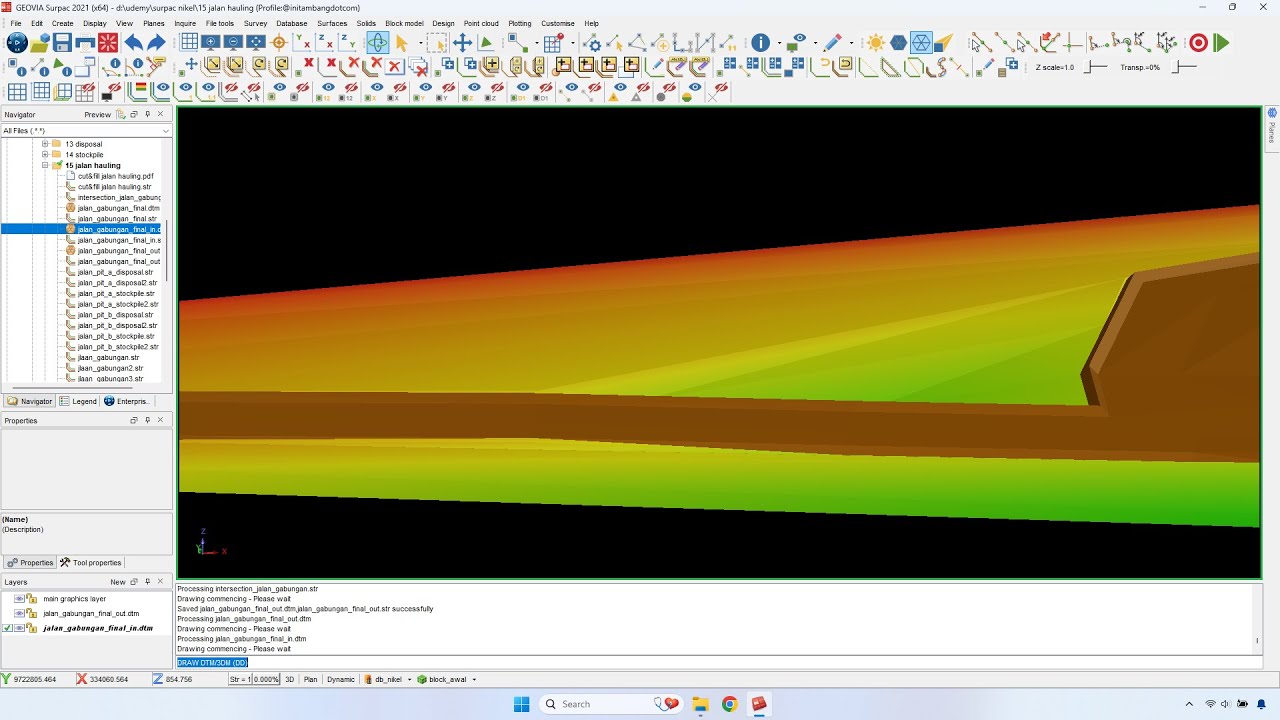The image size is (1280, 720).
Task: Open the Block model menu
Action: (x=404, y=23)
